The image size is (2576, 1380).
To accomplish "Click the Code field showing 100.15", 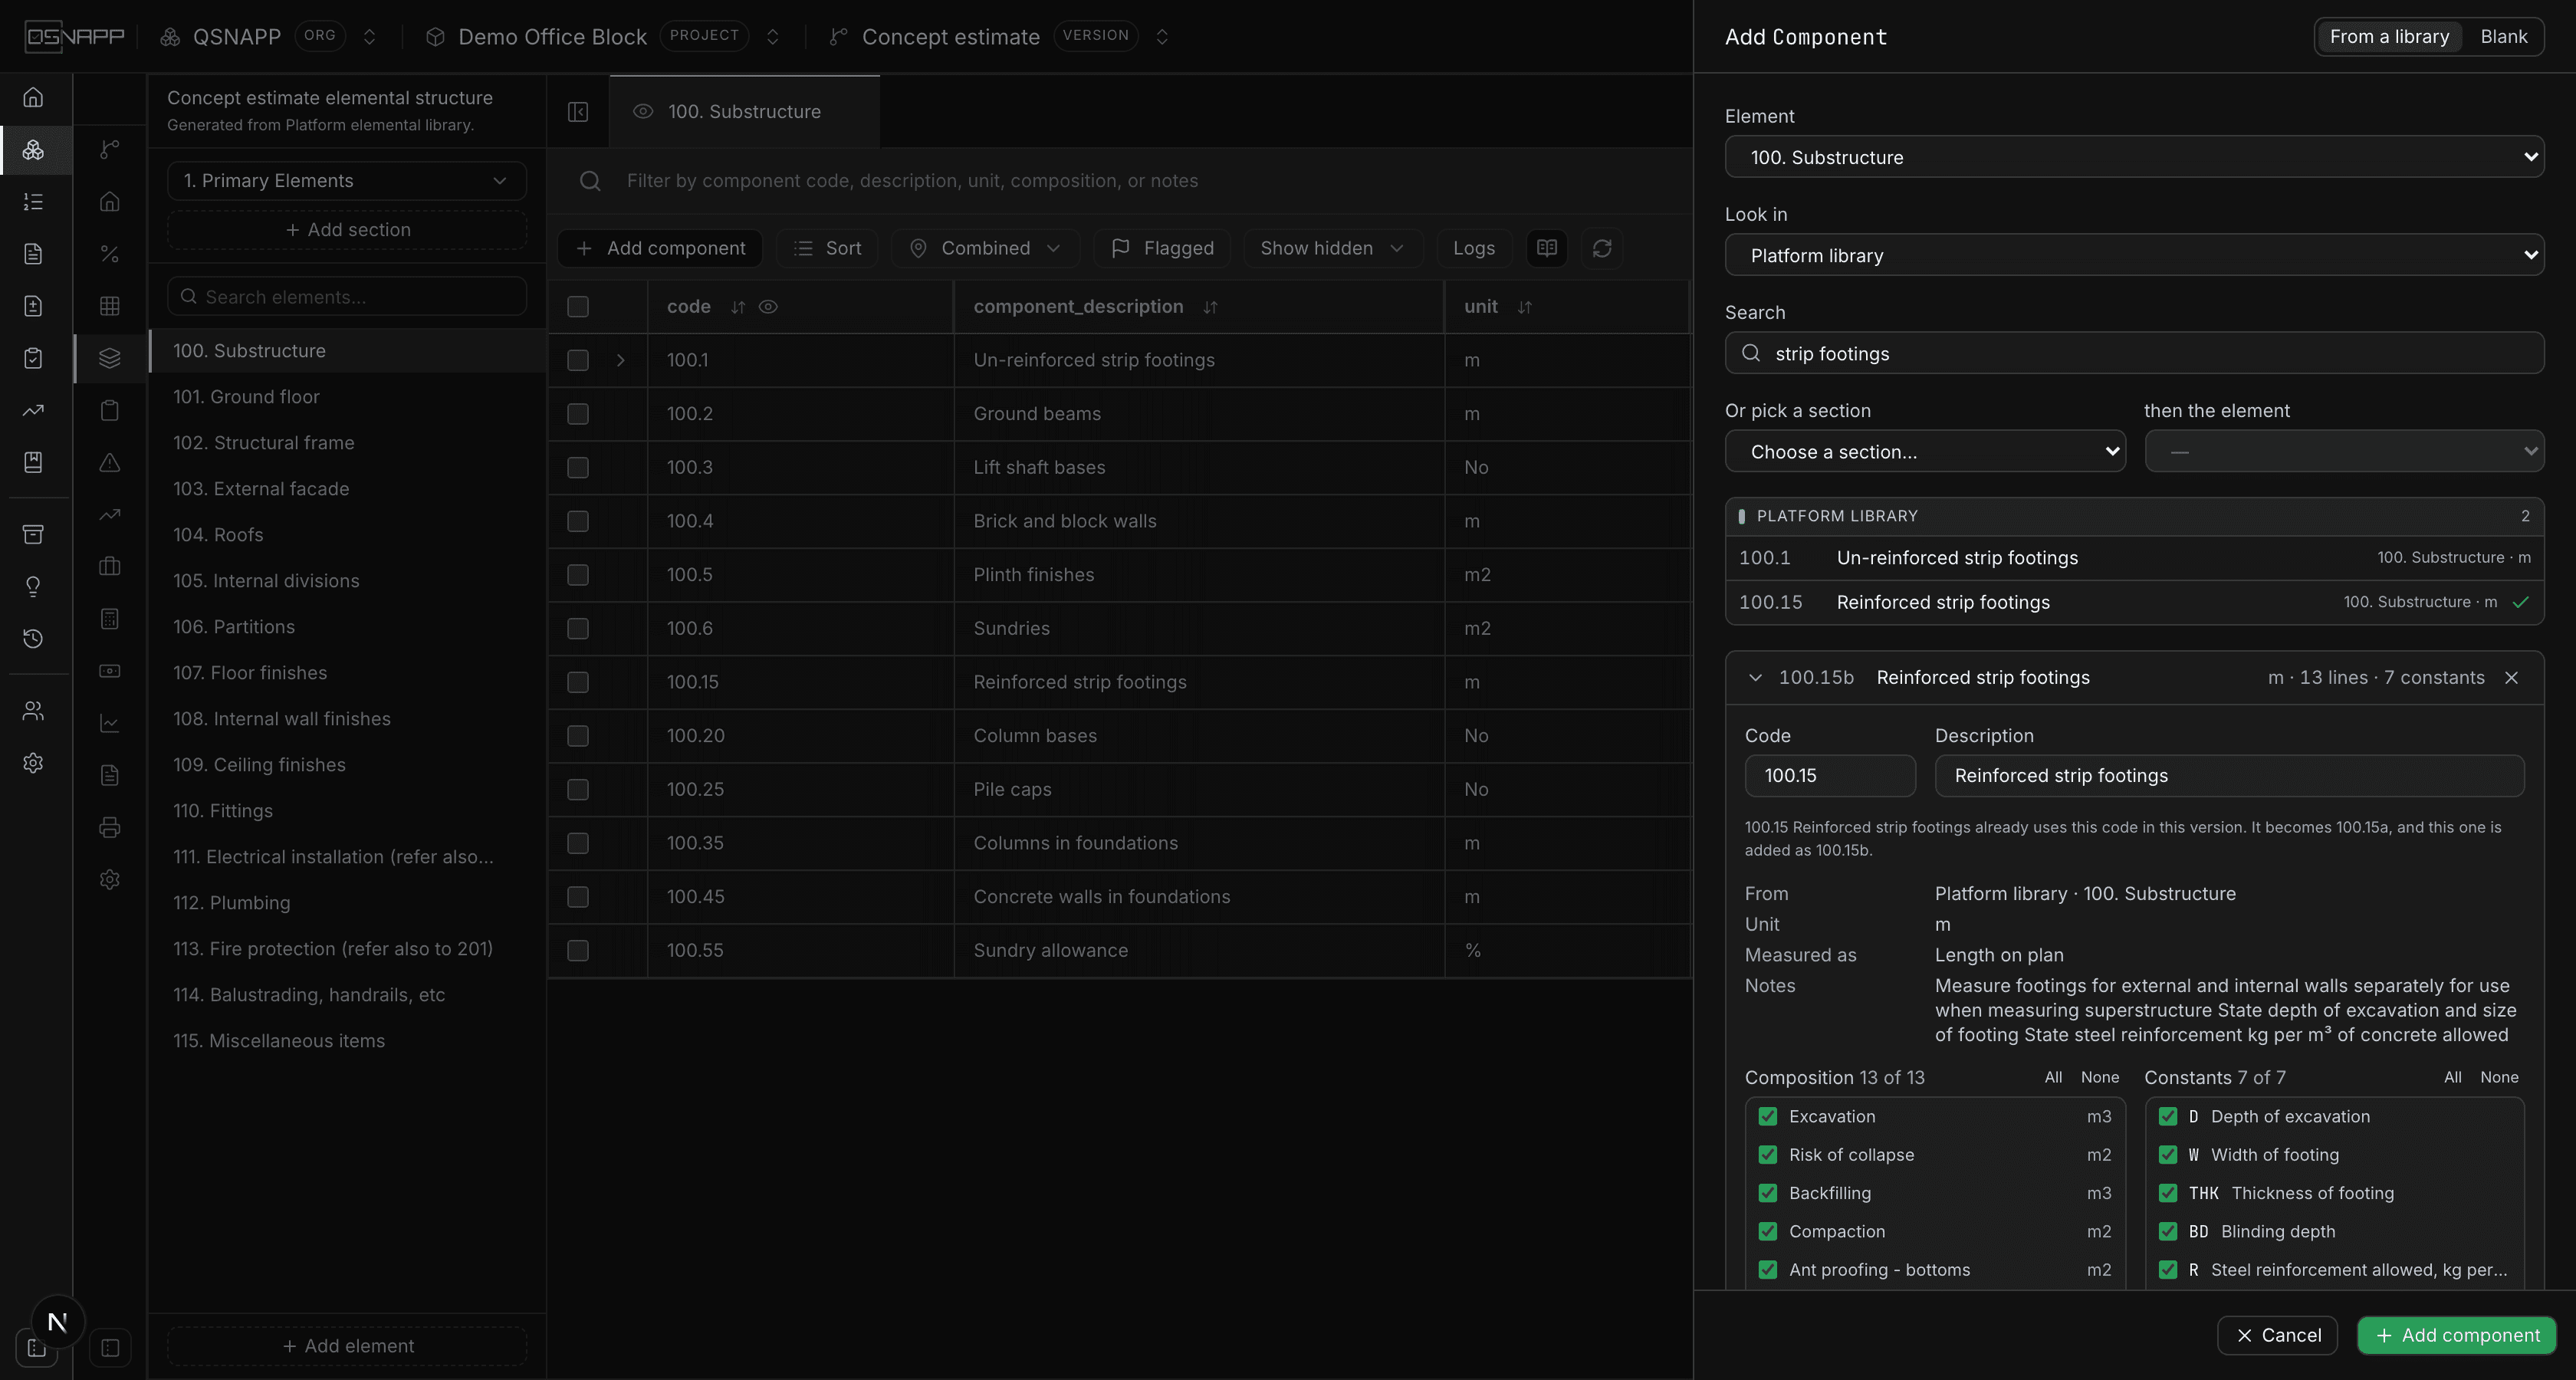I will 1830,776.
